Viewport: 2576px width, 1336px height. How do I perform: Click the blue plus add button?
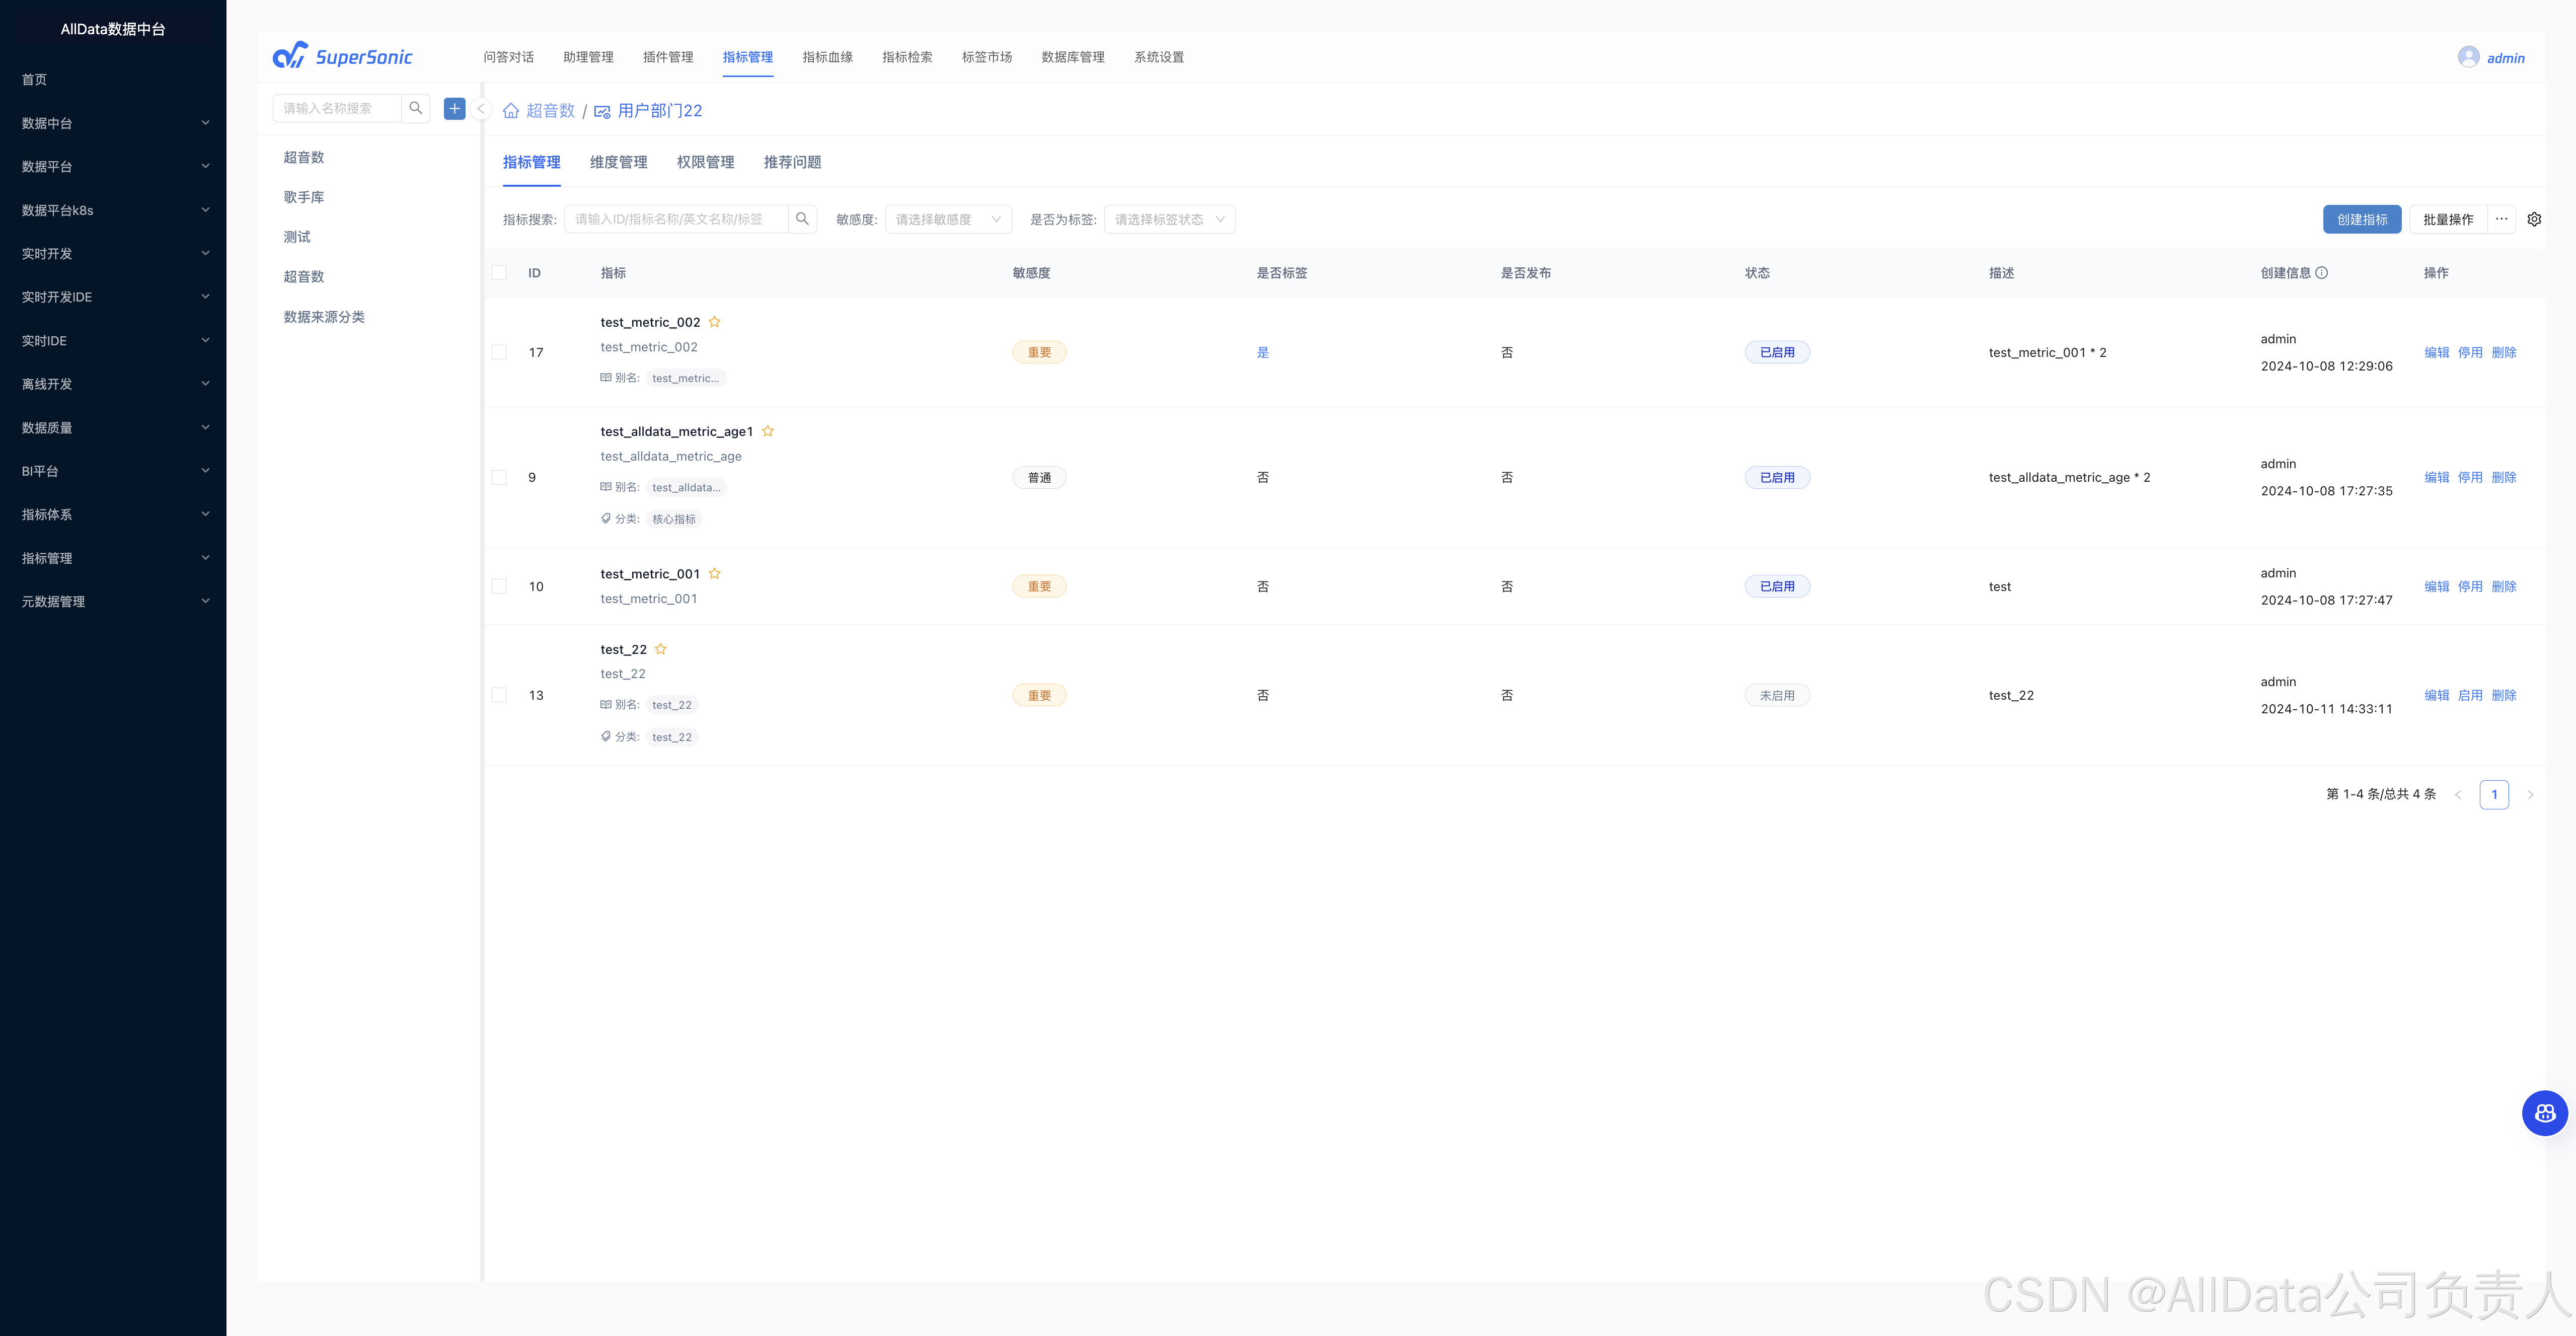(x=454, y=108)
